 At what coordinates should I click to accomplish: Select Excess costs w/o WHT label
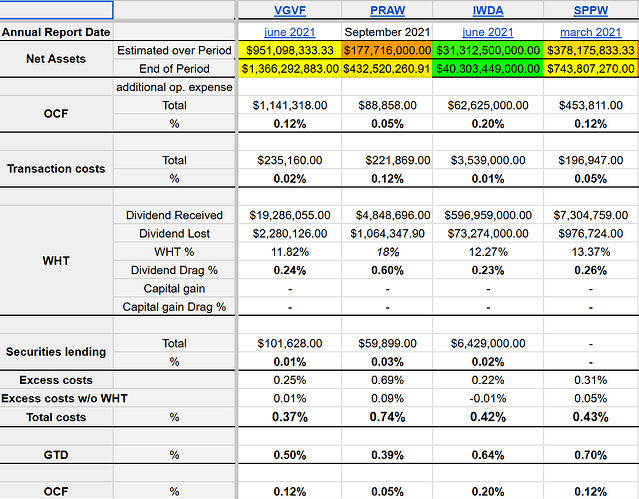[x=64, y=398]
